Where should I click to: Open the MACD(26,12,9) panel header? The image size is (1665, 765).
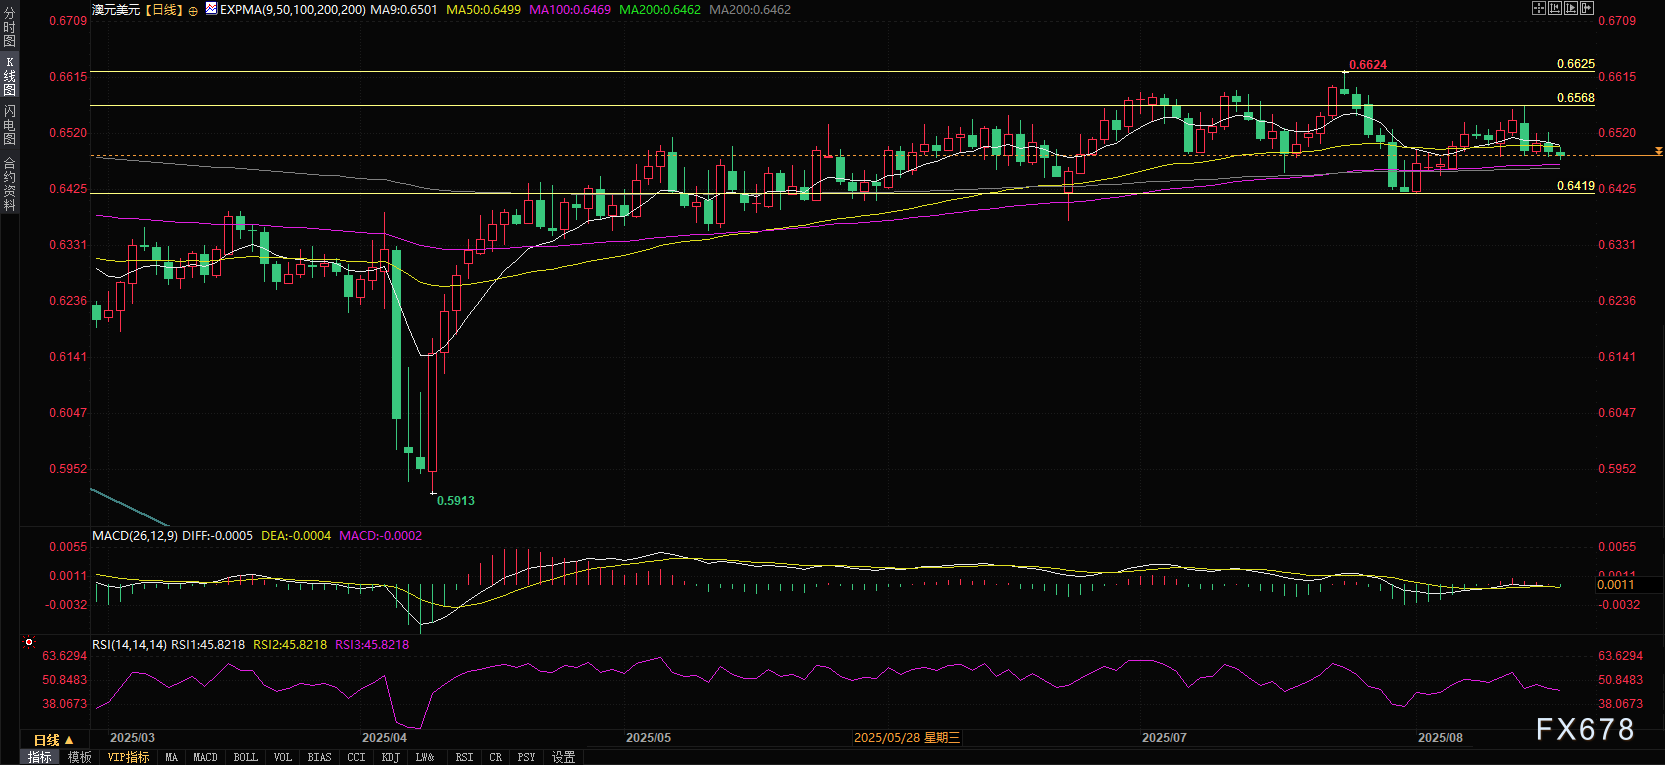tap(135, 536)
